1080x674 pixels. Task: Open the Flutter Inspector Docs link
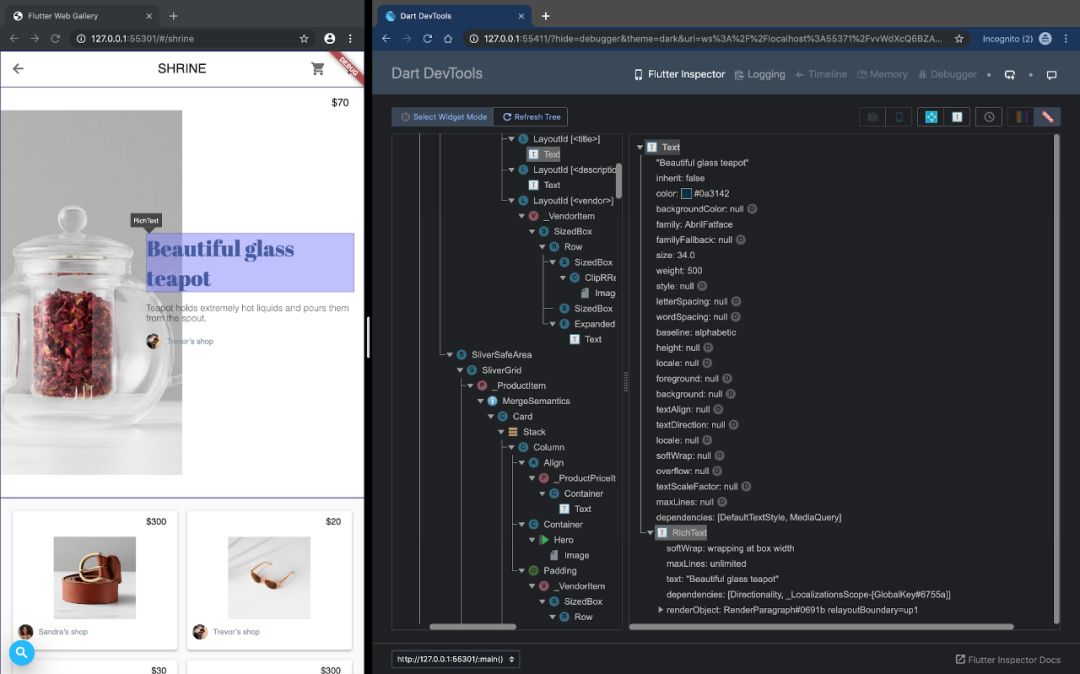pyautogui.click(x=1008, y=660)
